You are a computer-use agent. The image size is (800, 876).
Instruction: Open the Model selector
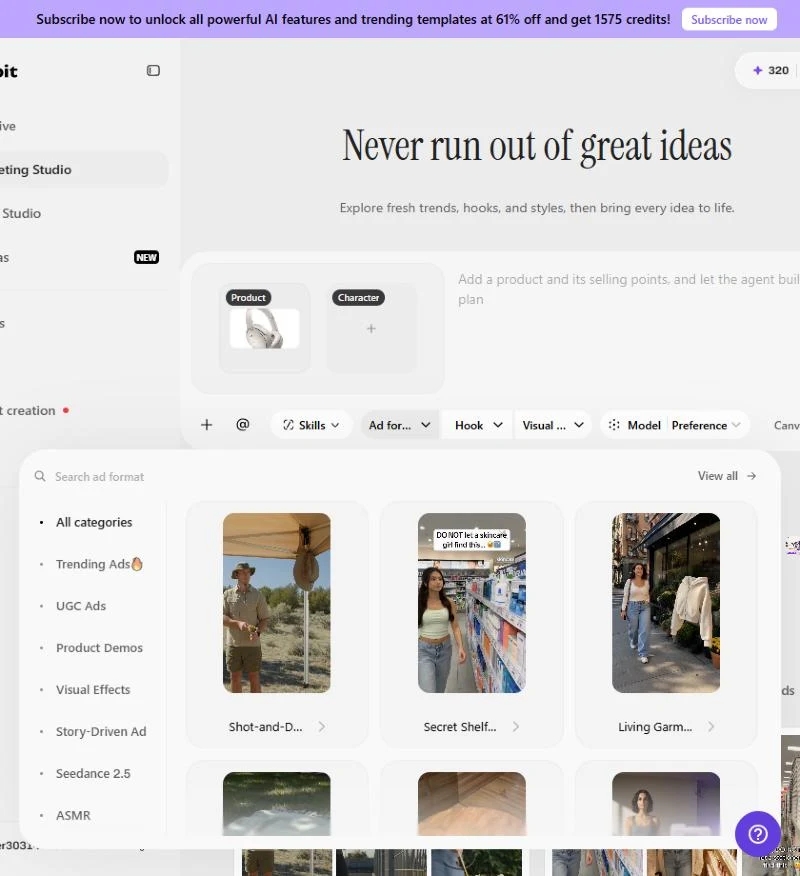click(635, 425)
